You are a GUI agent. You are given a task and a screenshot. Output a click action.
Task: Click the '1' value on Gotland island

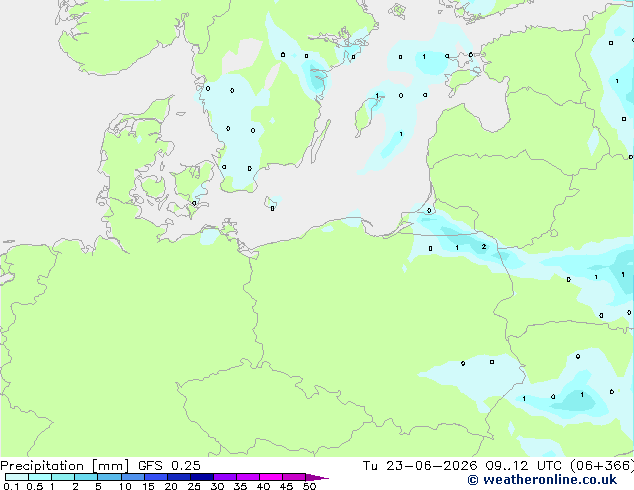(x=377, y=95)
